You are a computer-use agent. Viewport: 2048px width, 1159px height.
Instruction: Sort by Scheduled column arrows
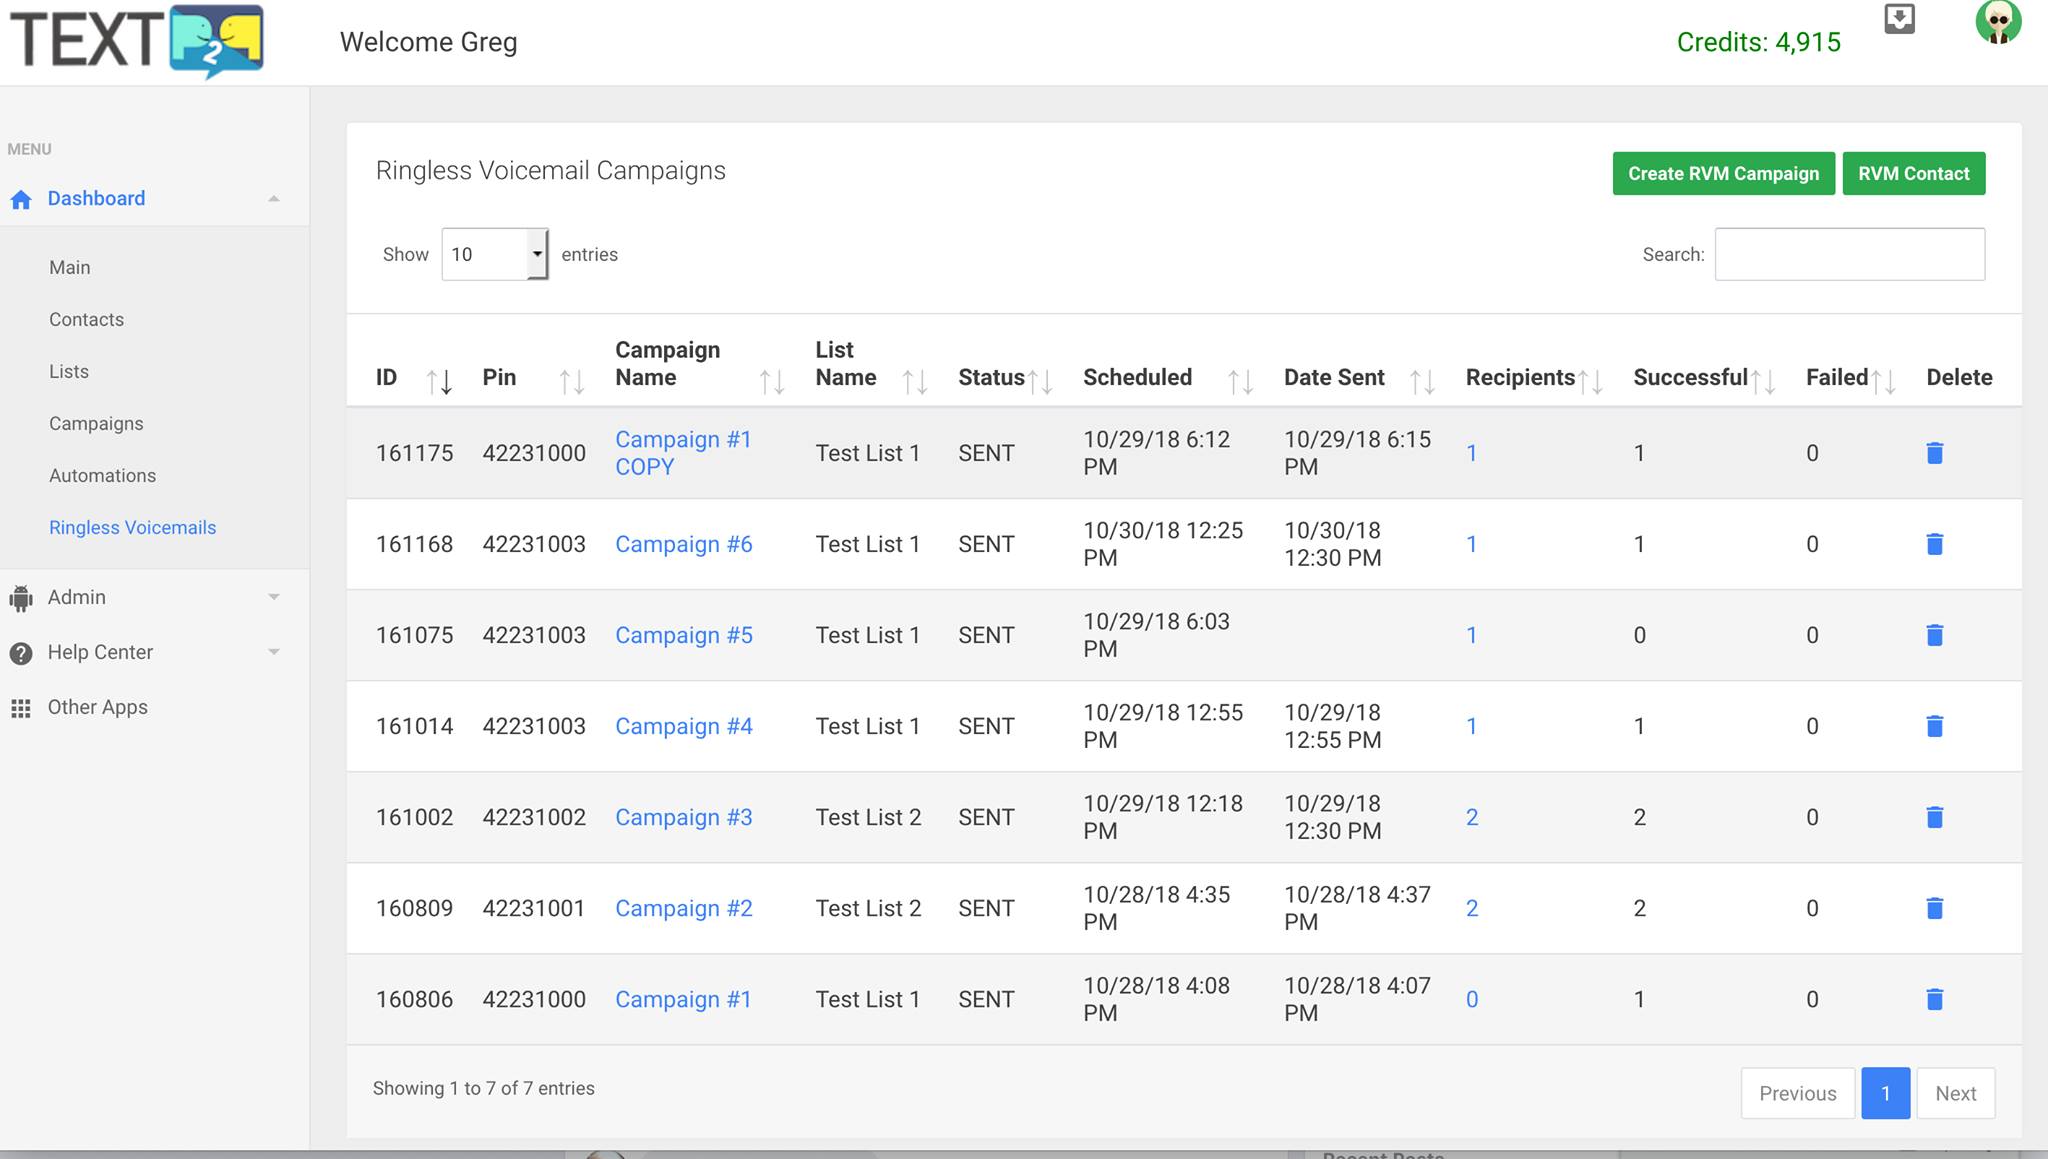pyautogui.click(x=1241, y=381)
